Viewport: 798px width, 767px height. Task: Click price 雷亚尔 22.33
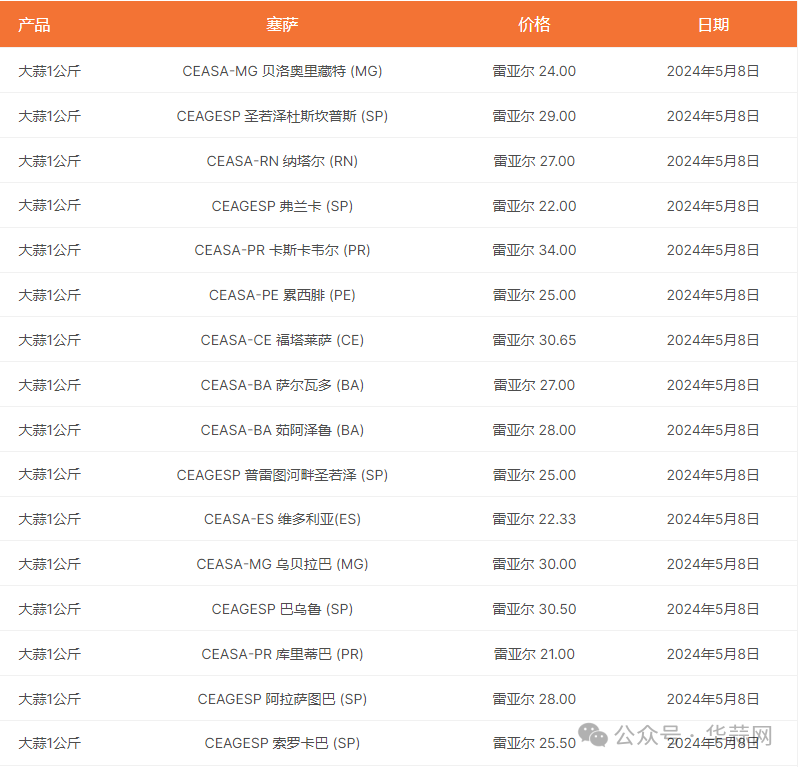(534, 519)
